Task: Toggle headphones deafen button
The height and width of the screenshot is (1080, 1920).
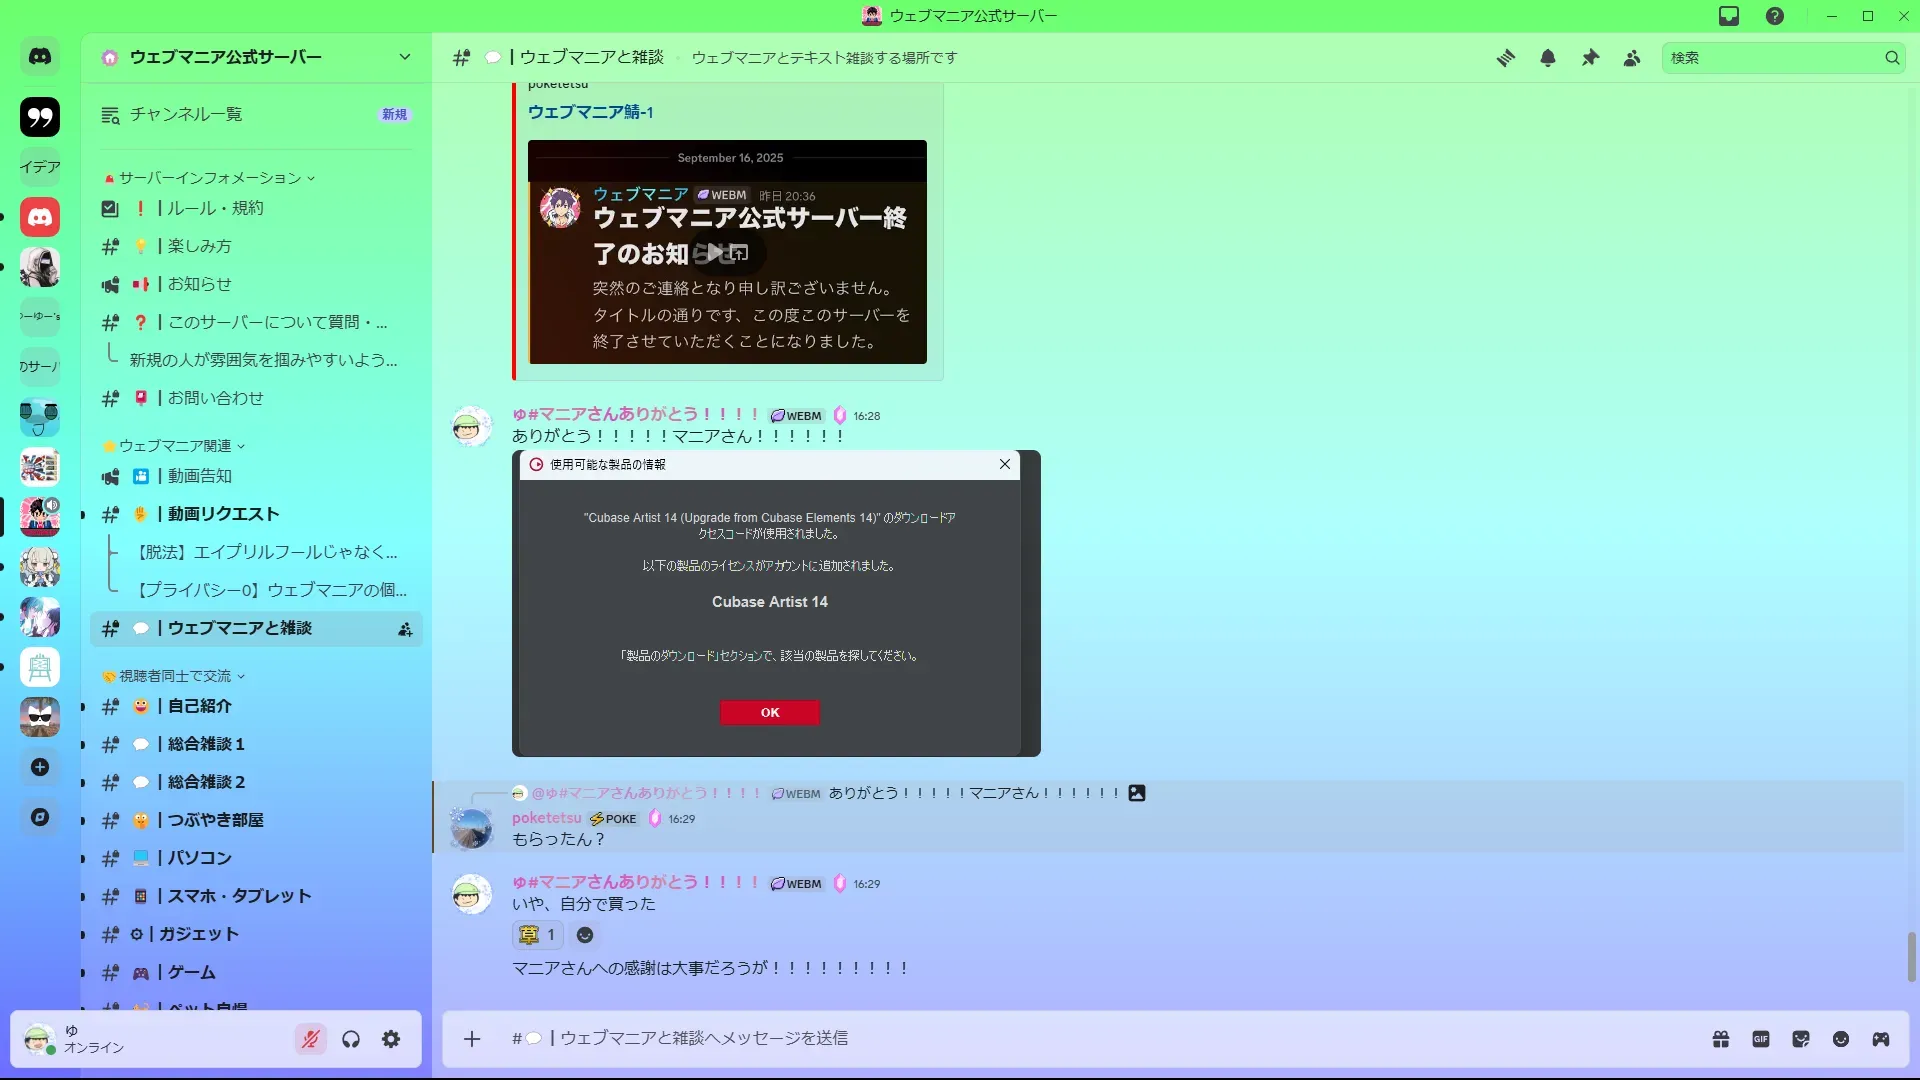Action: coord(351,1039)
